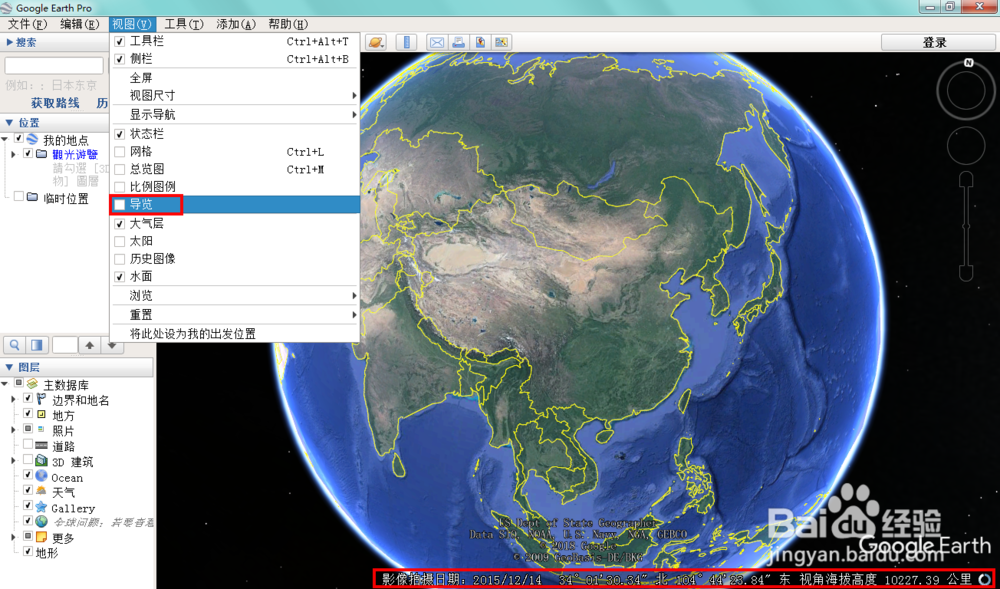
Task: Open the 添加 menu
Action: [235, 24]
